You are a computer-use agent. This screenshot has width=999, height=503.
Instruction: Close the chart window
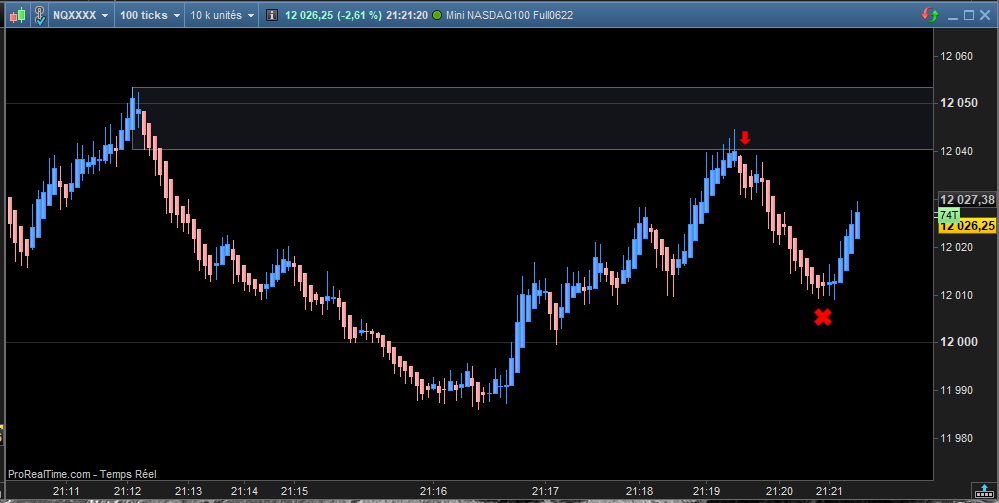pyautogui.click(x=984, y=15)
